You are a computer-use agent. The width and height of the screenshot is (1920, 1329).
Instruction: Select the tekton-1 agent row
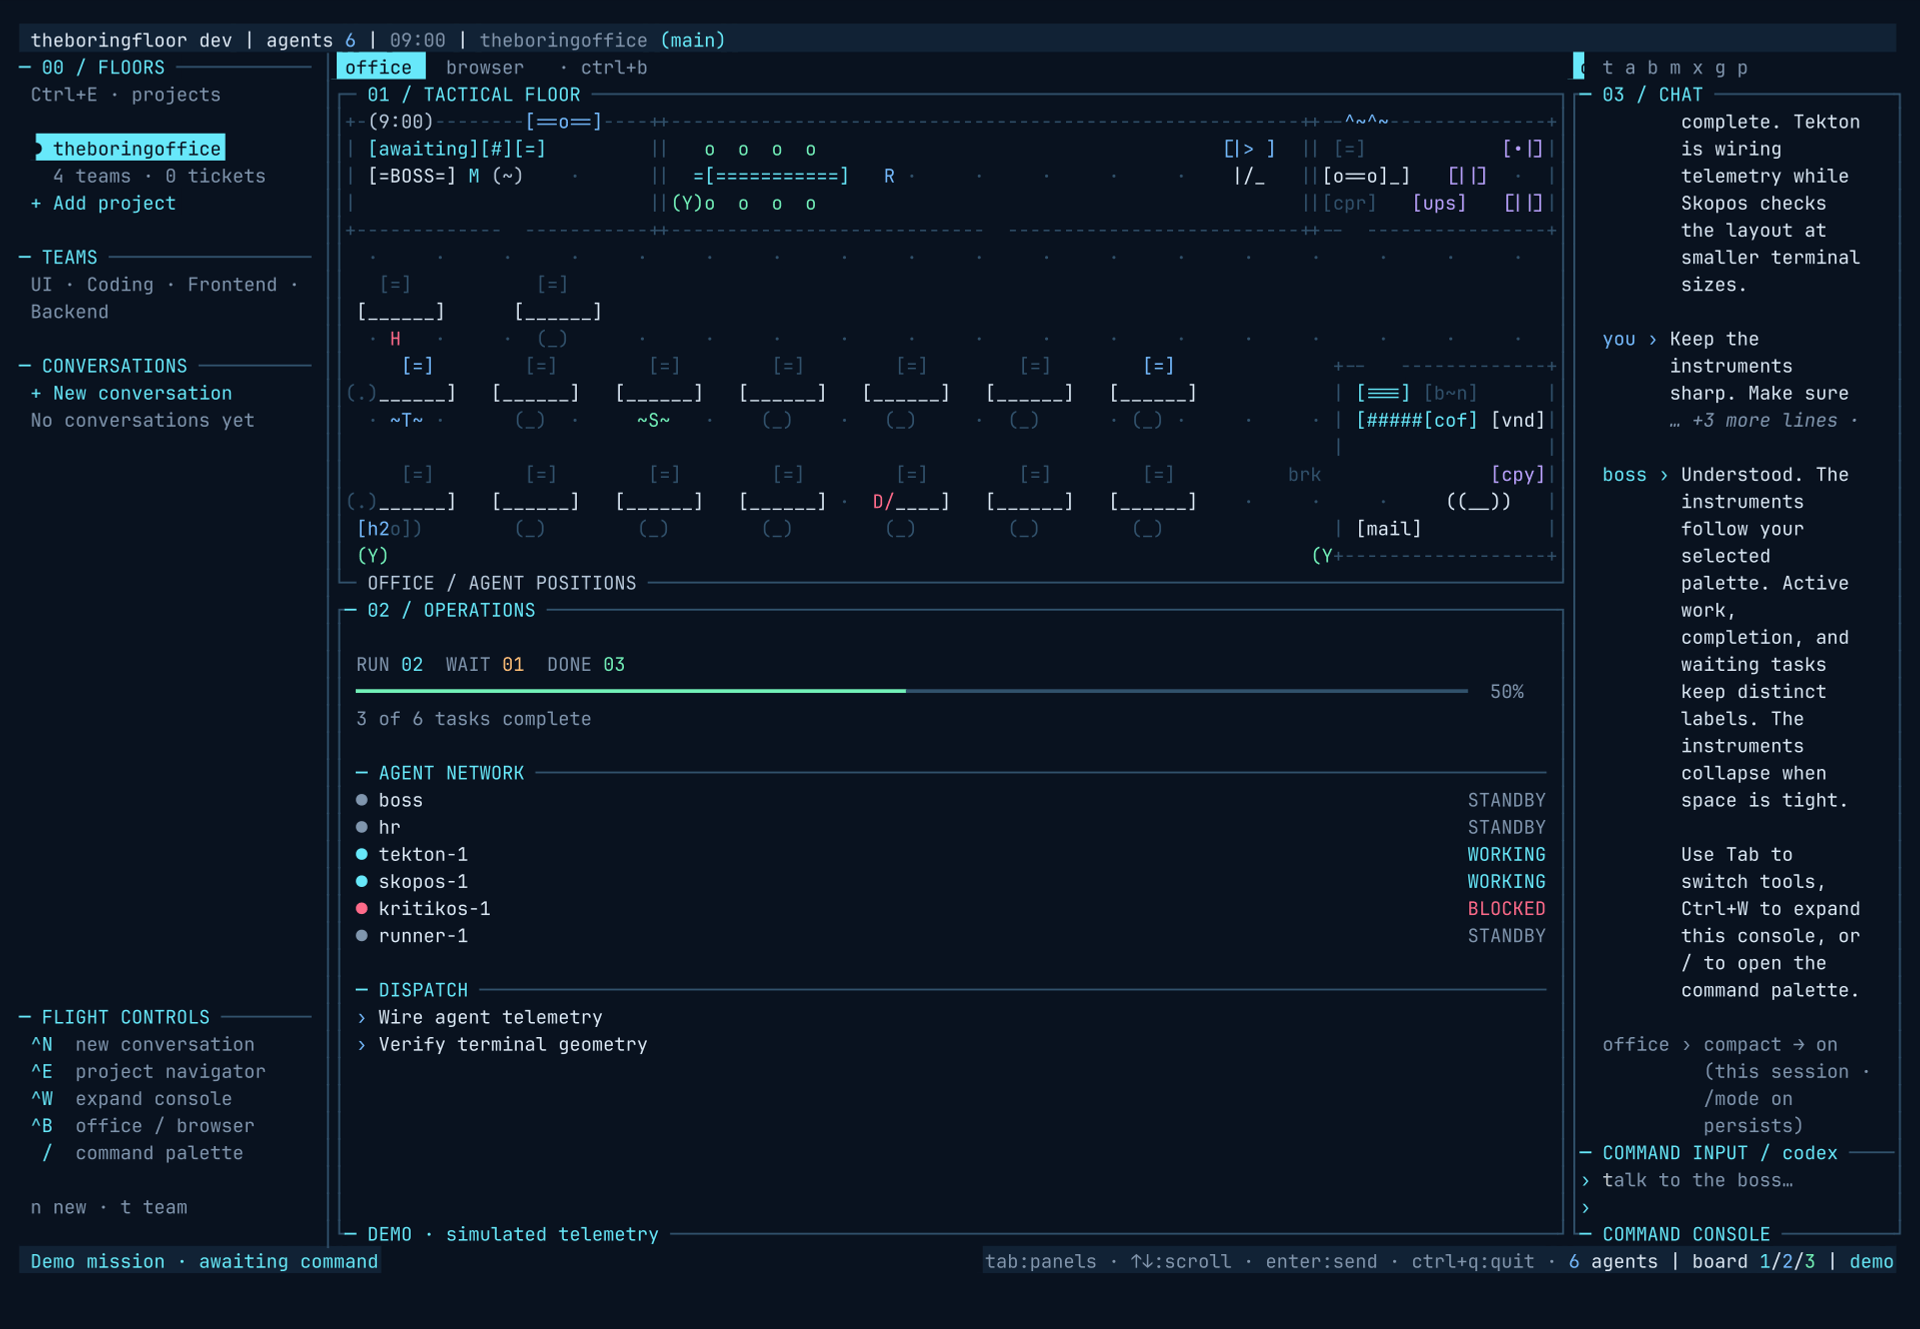pyautogui.click(x=951, y=854)
